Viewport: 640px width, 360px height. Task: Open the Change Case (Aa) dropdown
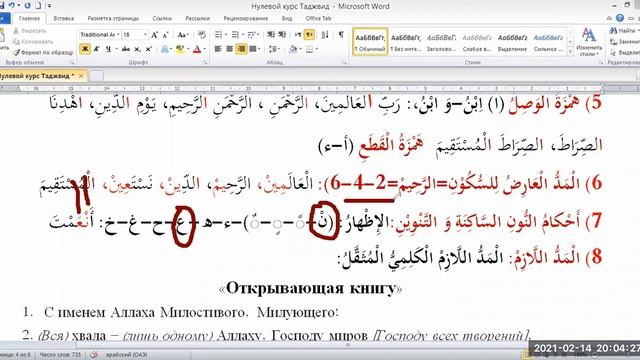183,35
